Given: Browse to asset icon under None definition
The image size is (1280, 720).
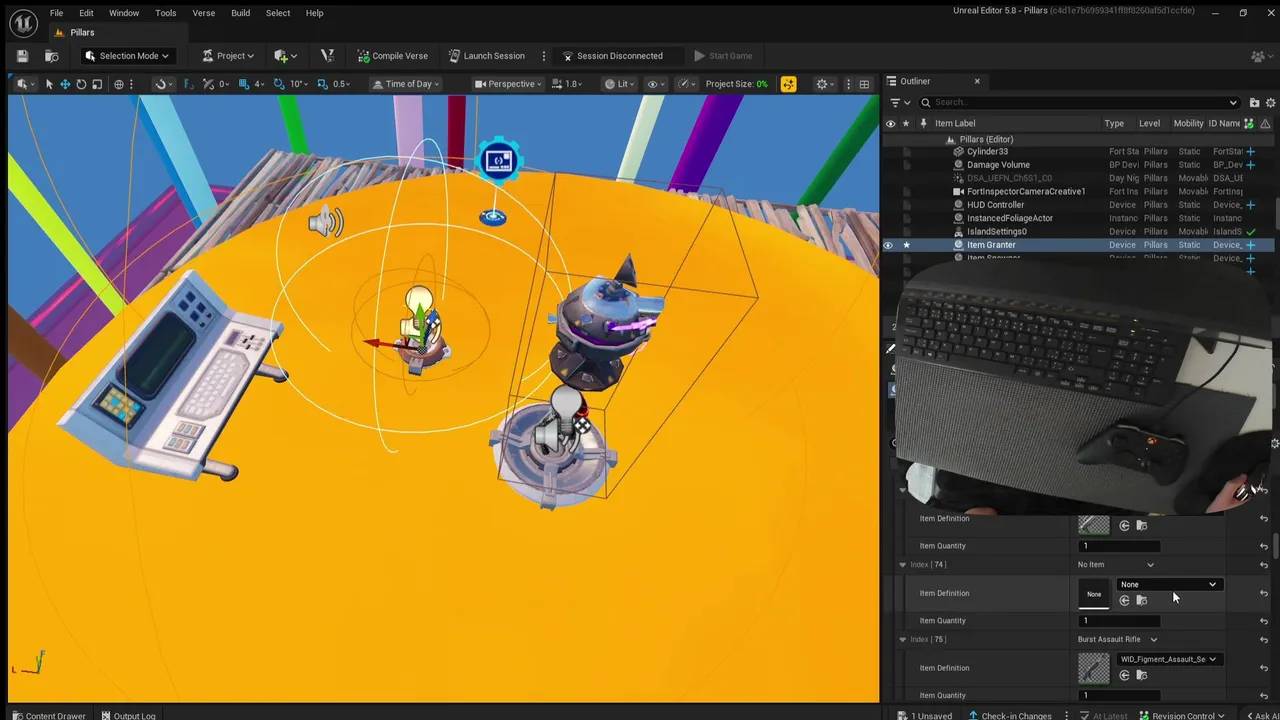Looking at the screenshot, I should [x=1141, y=600].
